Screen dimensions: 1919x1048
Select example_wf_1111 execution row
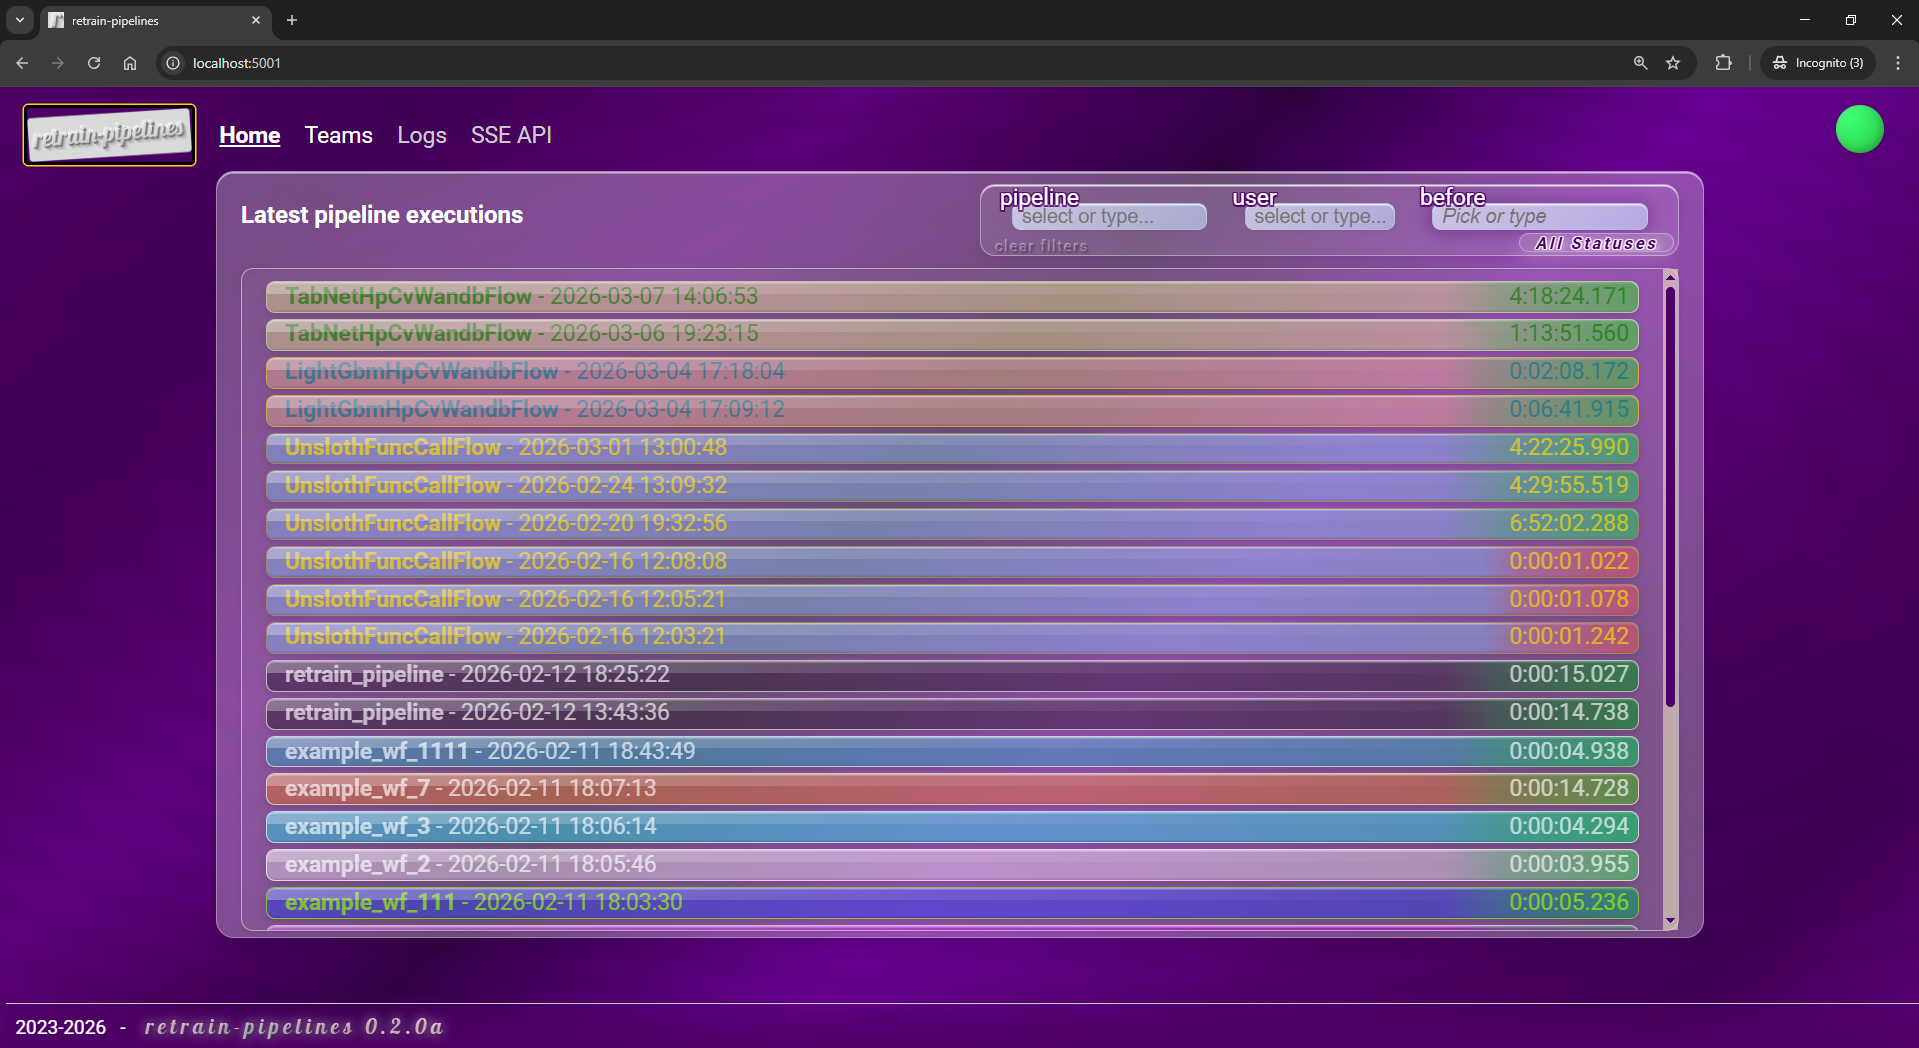tap(952, 751)
